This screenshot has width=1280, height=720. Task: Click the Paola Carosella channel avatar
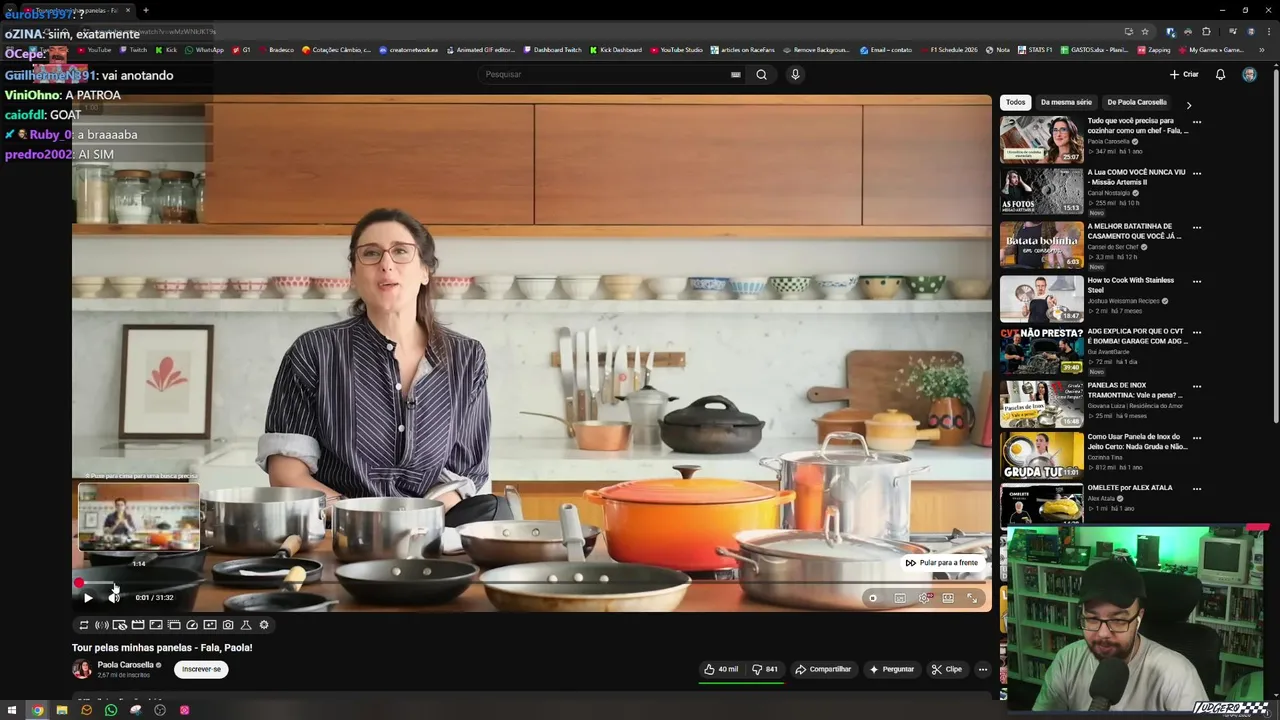click(x=82, y=669)
